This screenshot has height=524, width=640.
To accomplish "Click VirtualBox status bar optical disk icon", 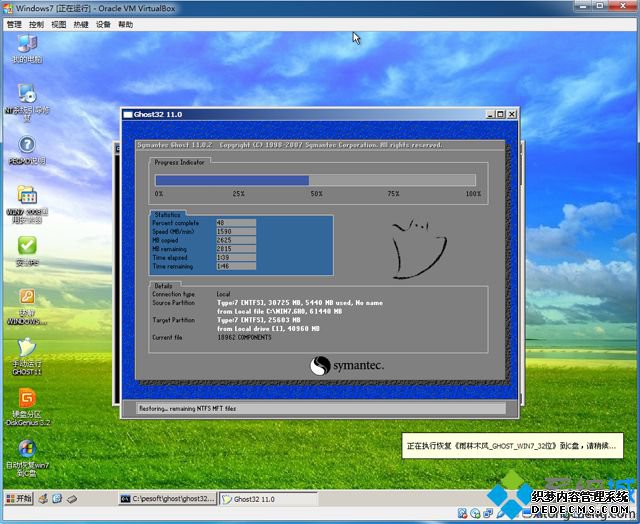I will pyautogui.click(x=475, y=513).
